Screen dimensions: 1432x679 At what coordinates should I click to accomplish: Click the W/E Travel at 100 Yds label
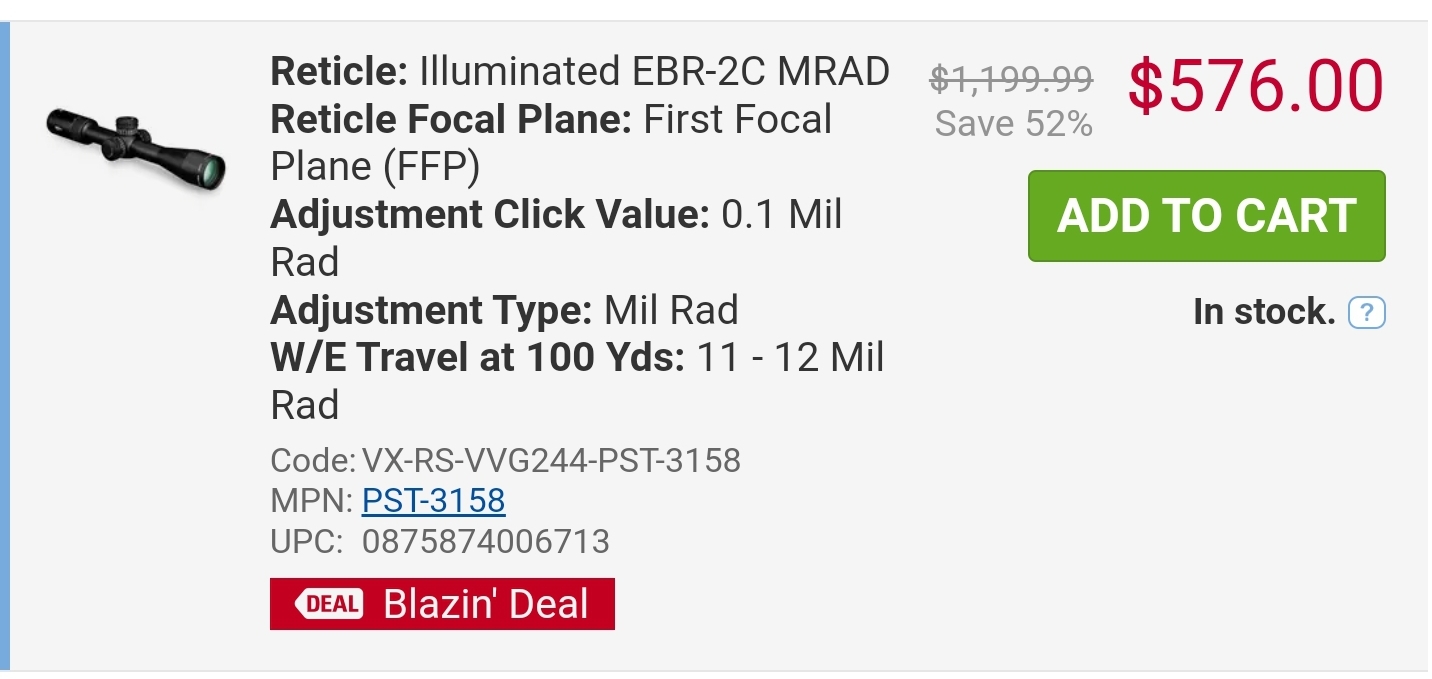(477, 358)
